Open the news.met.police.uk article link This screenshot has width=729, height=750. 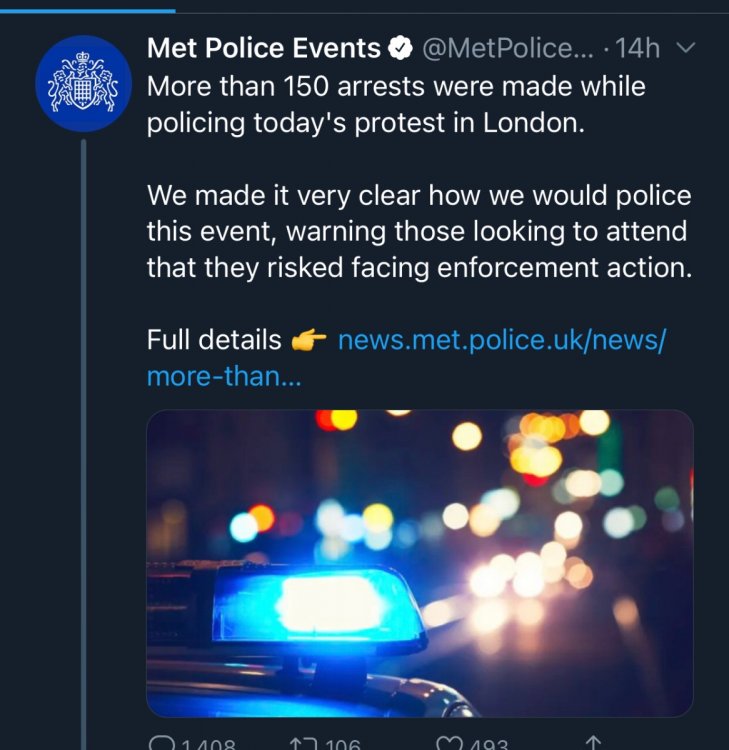[x=501, y=340]
